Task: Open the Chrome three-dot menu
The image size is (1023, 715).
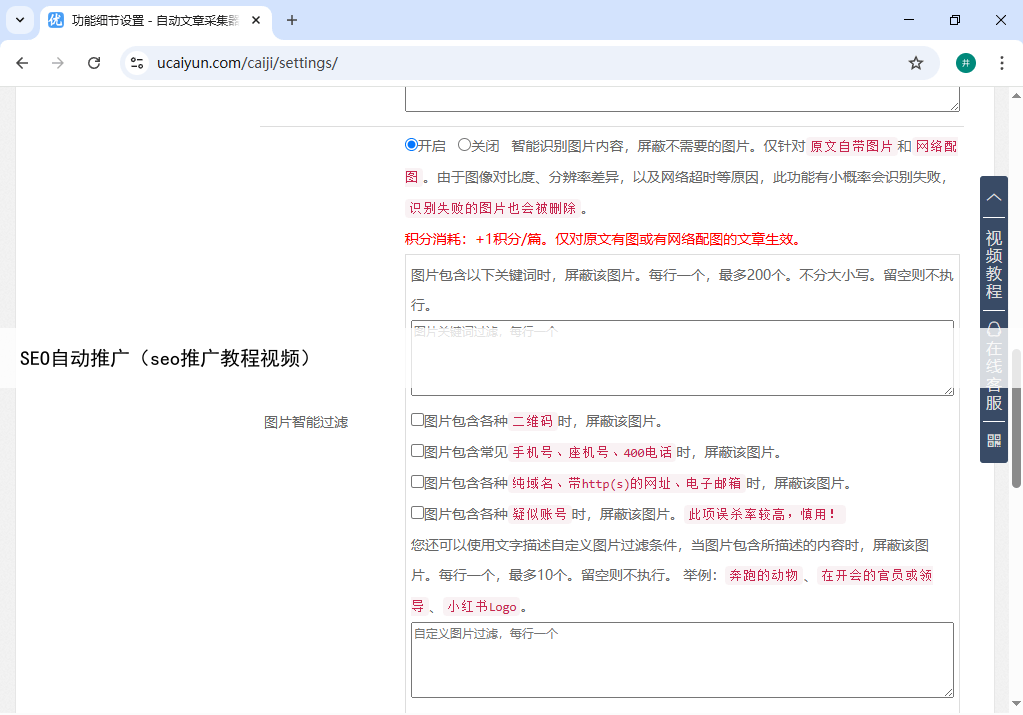Action: 1001,63
